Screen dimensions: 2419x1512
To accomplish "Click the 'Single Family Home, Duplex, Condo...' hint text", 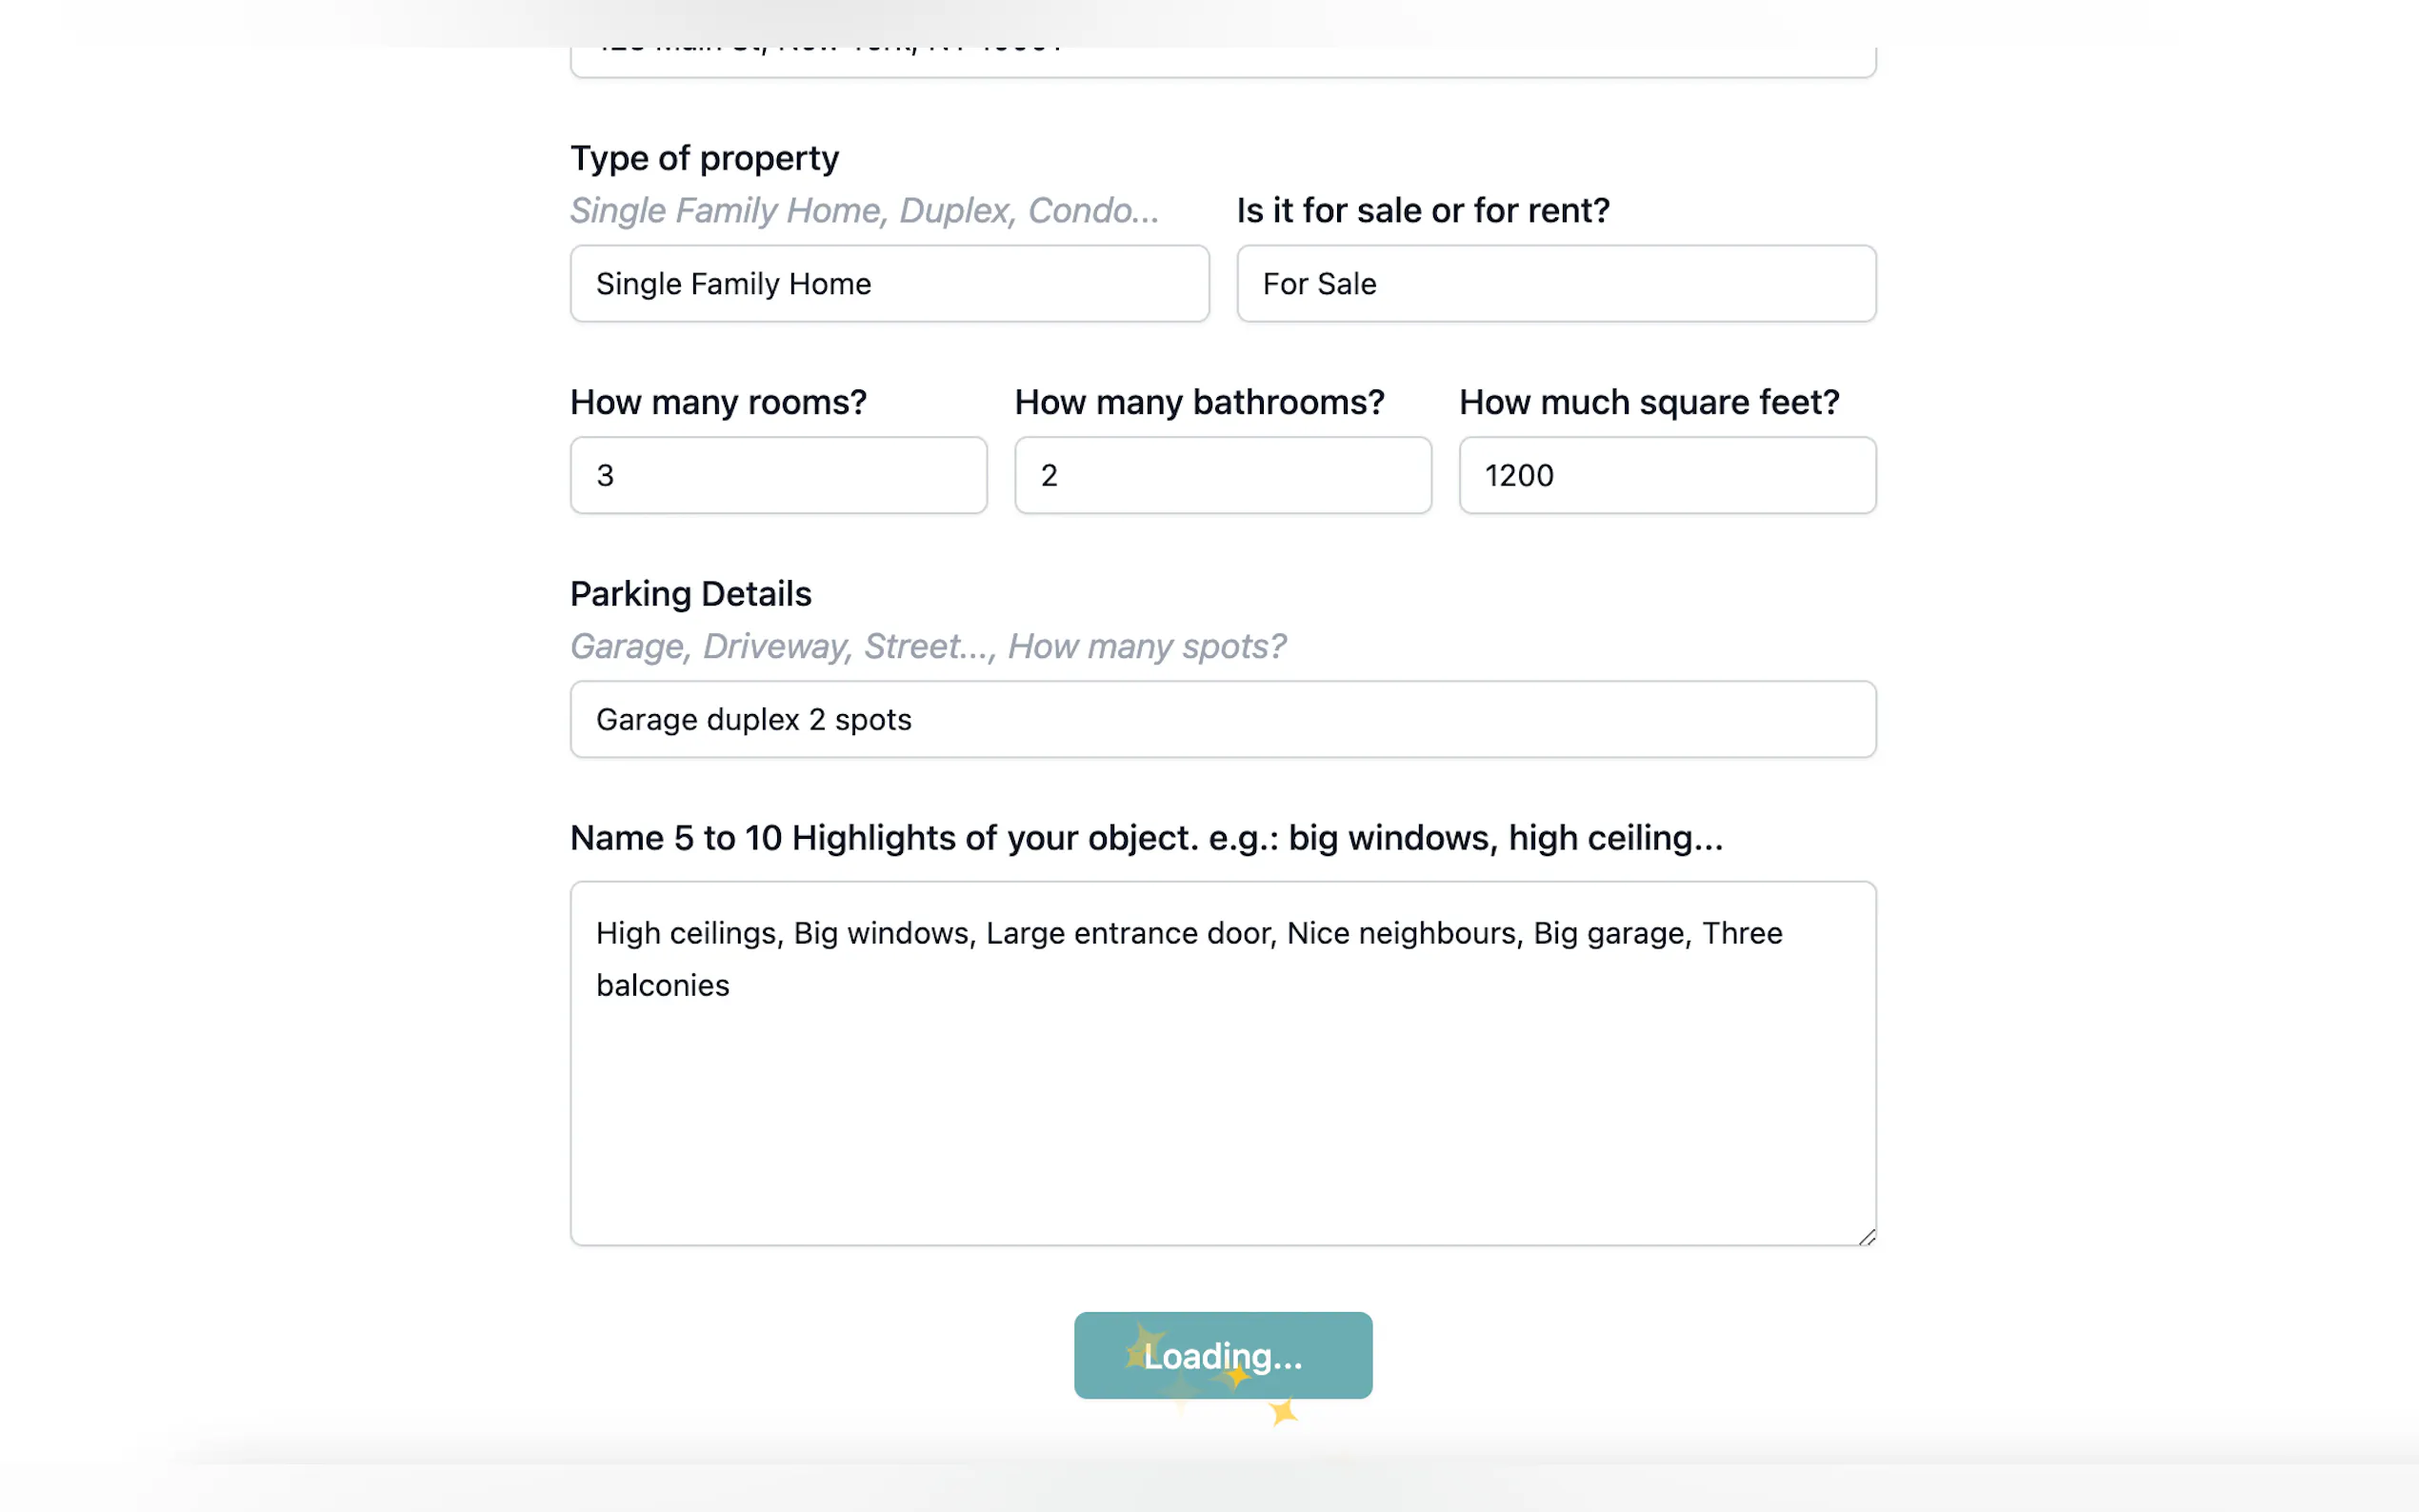I will point(864,210).
